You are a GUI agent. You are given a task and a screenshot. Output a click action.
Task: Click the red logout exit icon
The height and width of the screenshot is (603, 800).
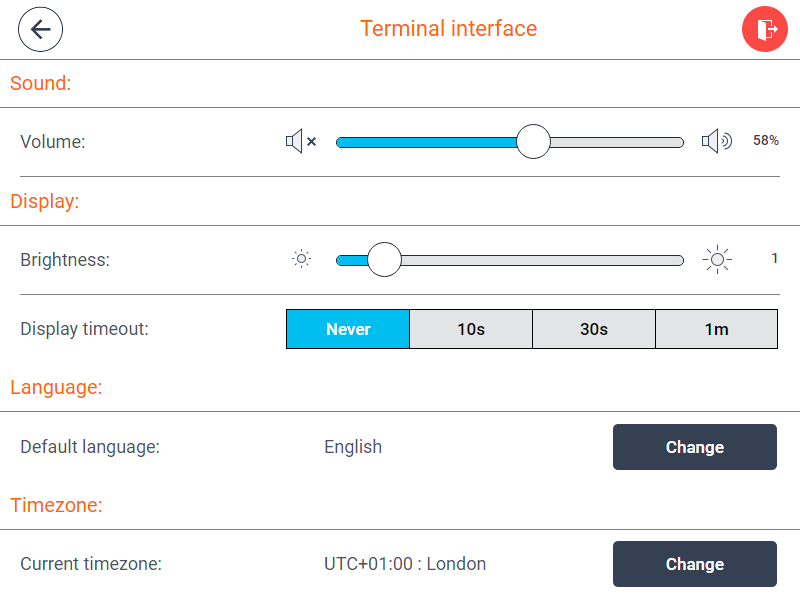(765, 29)
